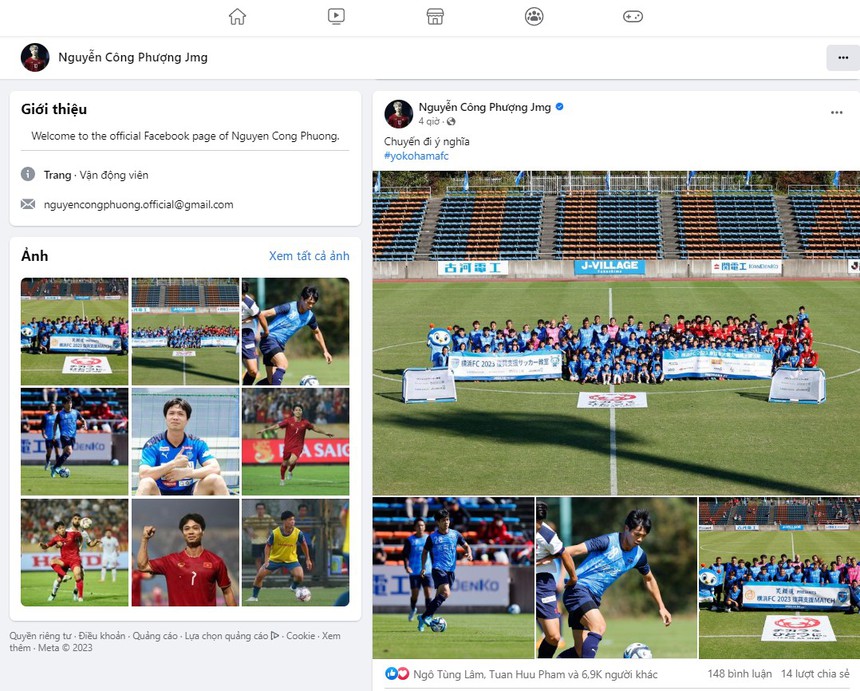Image resolution: width=860 pixels, height=691 pixels.
Task: Open the post's three-dots options menu
Action: [836, 112]
